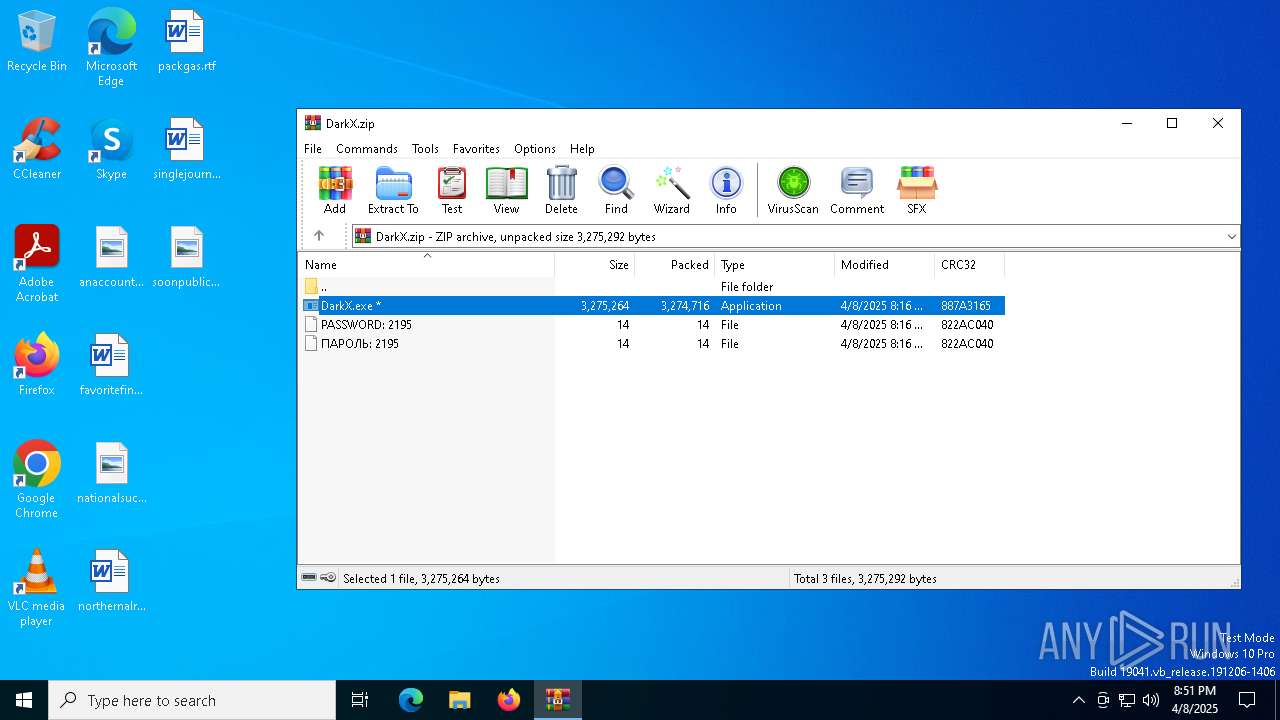The image size is (1280, 720).
Task: Open the Help menu
Action: tap(582, 149)
